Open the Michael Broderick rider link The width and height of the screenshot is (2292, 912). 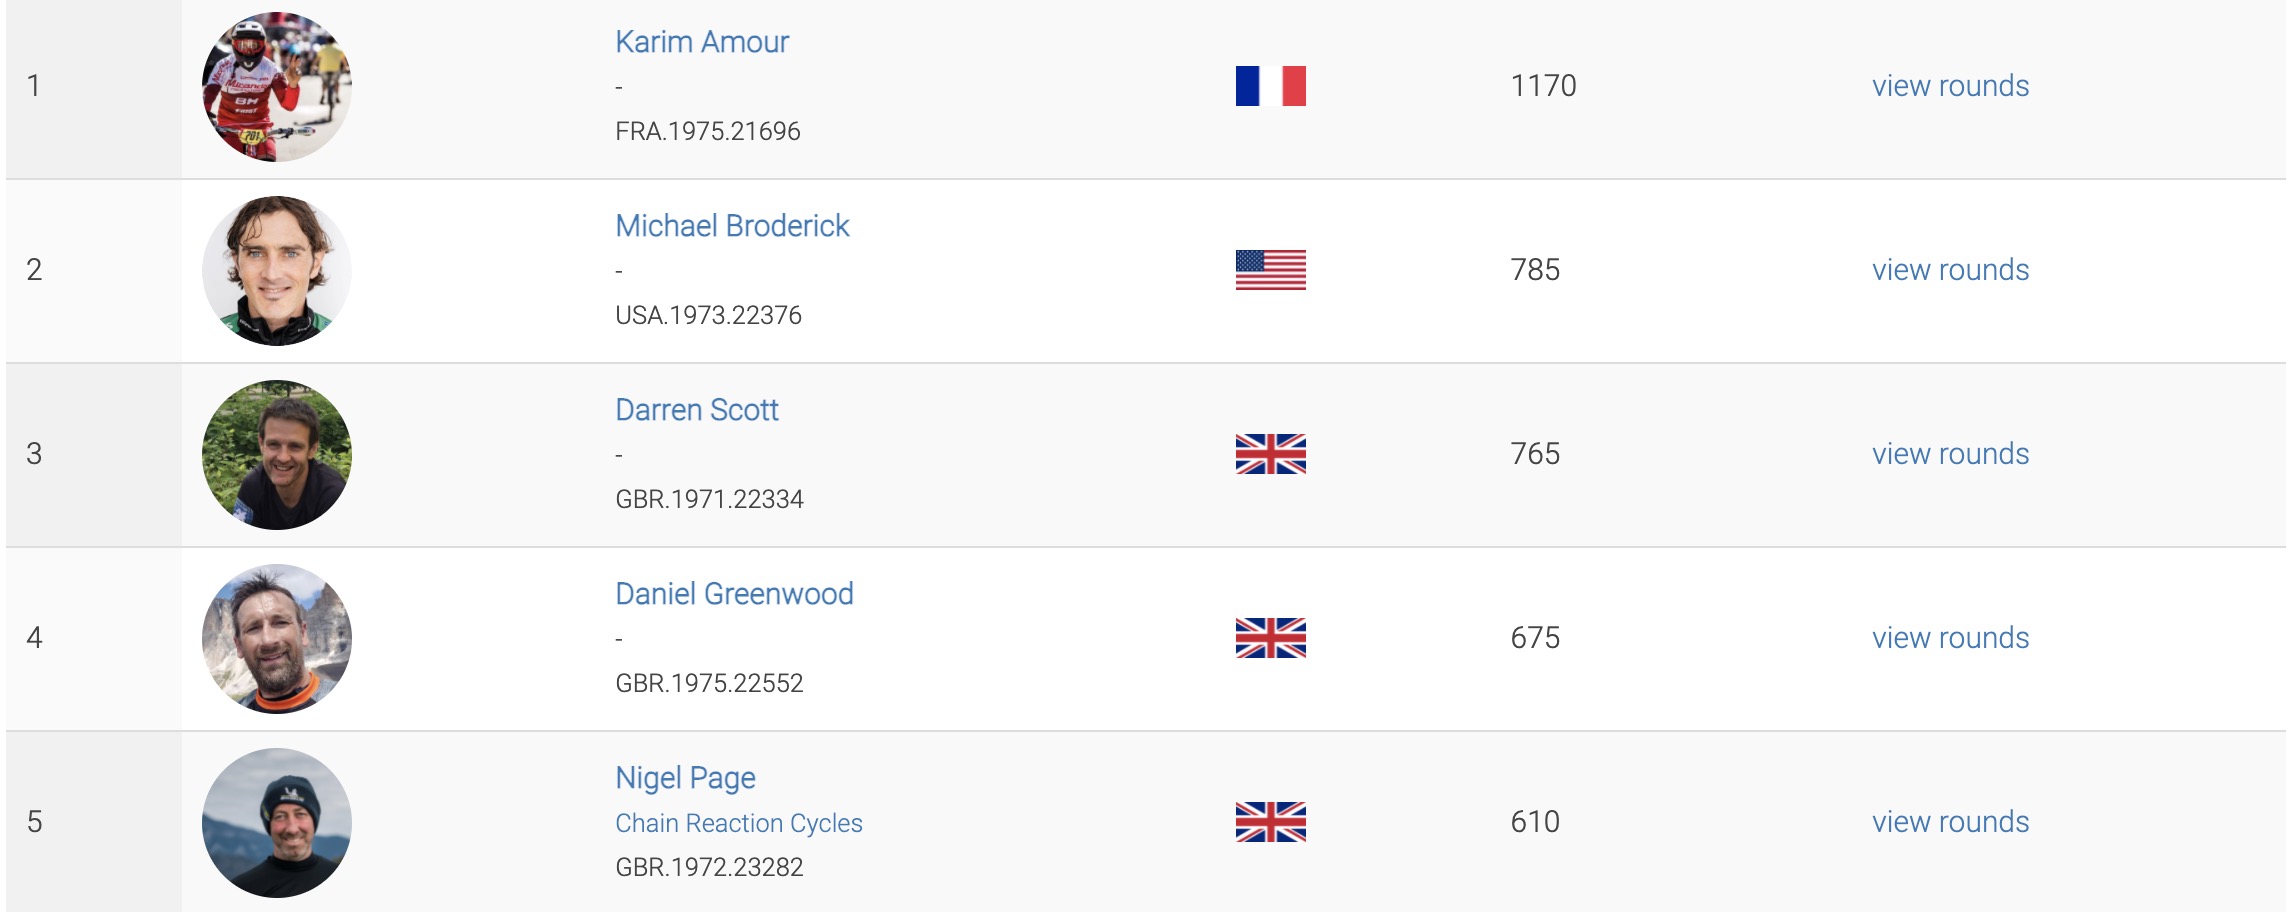click(x=732, y=226)
